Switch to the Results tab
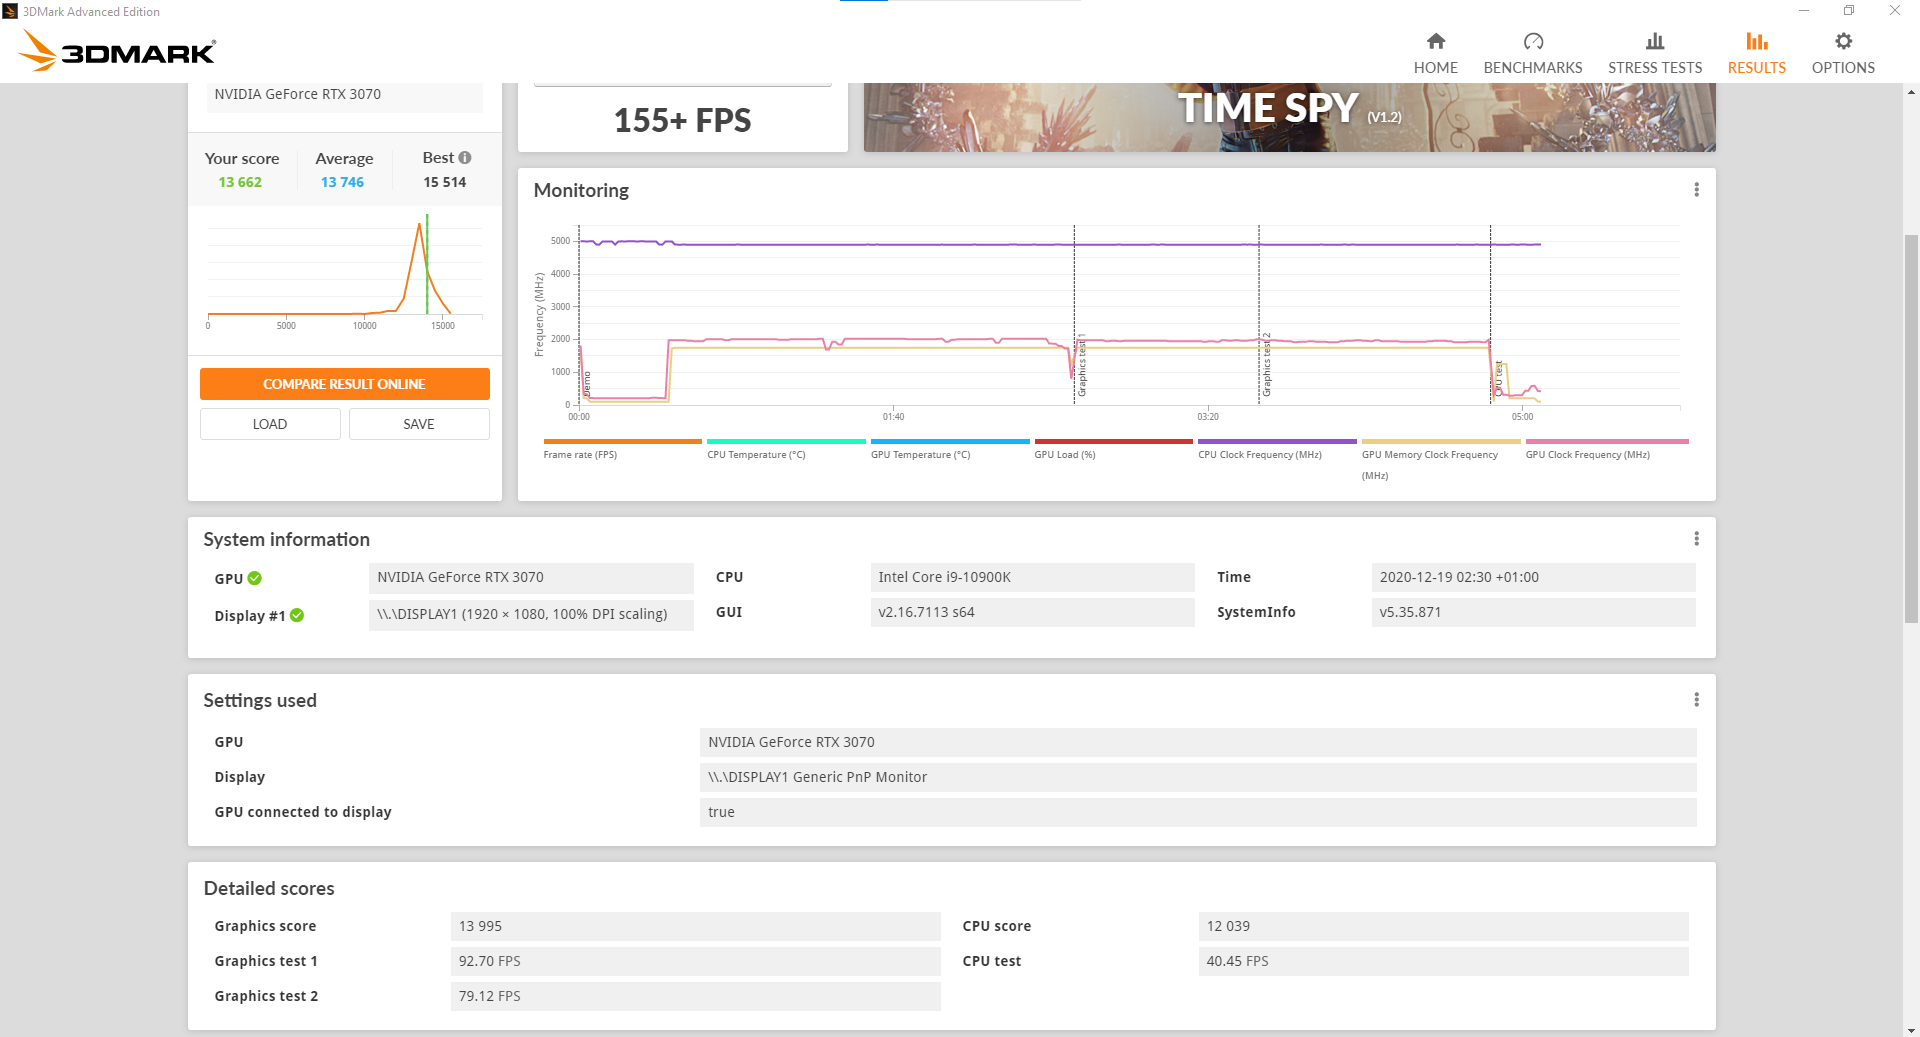 tap(1756, 52)
